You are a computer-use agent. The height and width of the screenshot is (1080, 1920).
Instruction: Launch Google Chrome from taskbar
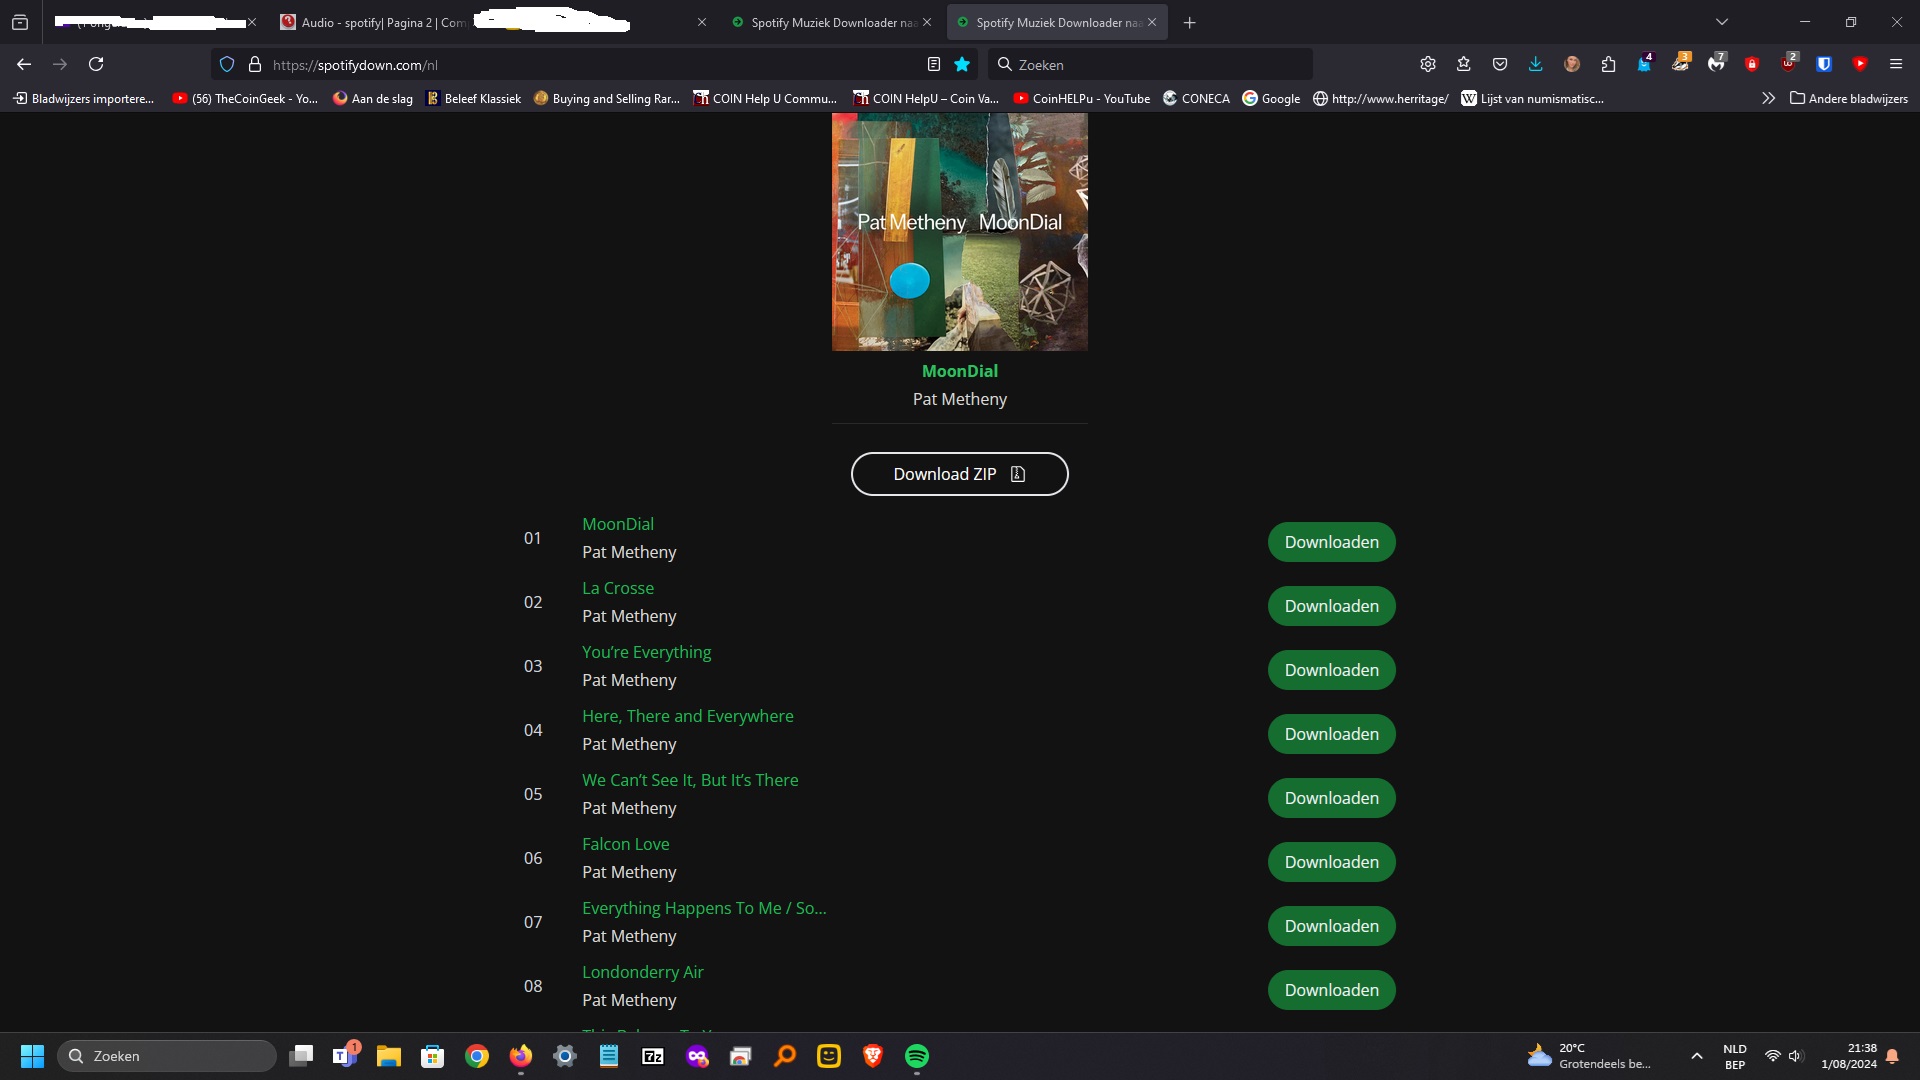[x=477, y=1056]
